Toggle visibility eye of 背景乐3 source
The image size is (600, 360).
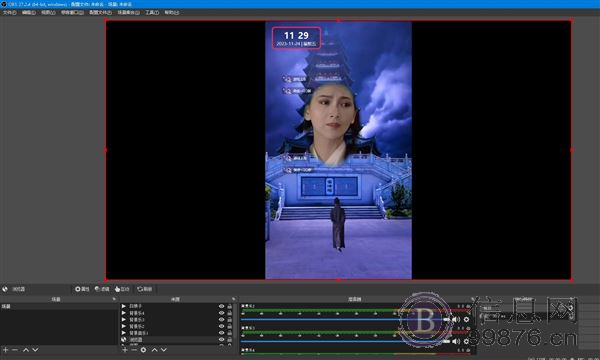(x=221, y=319)
